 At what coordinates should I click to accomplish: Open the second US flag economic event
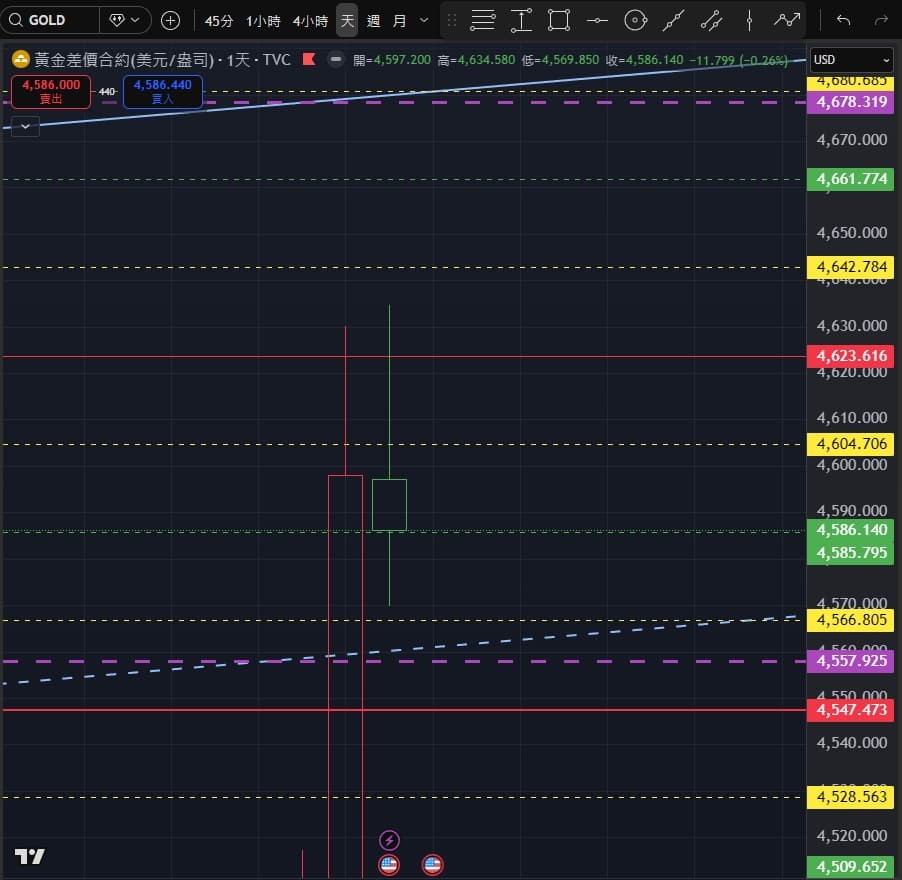coord(432,864)
